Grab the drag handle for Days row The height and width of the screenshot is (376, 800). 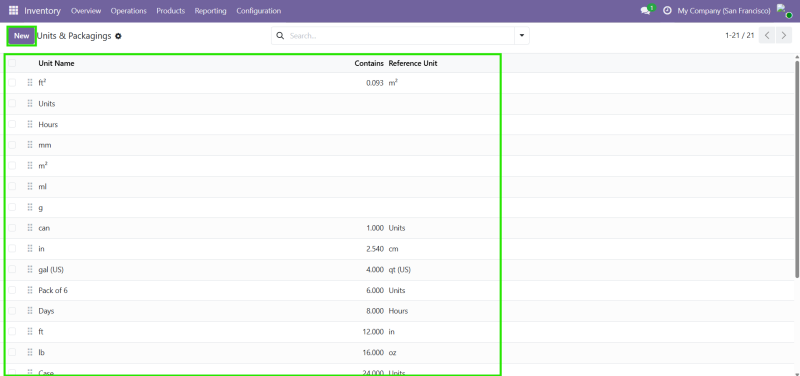(x=30, y=311)
